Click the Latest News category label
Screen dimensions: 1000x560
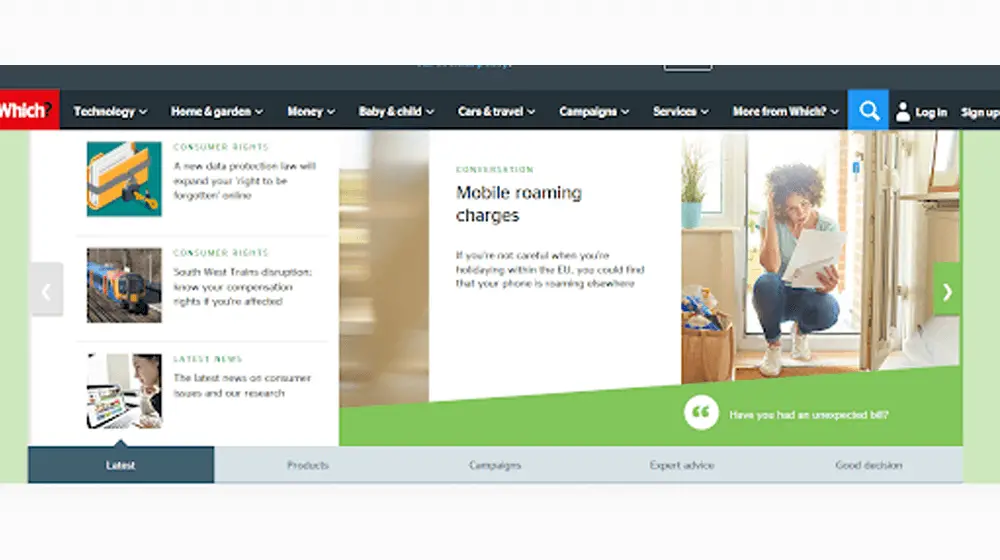pos(208,359)
